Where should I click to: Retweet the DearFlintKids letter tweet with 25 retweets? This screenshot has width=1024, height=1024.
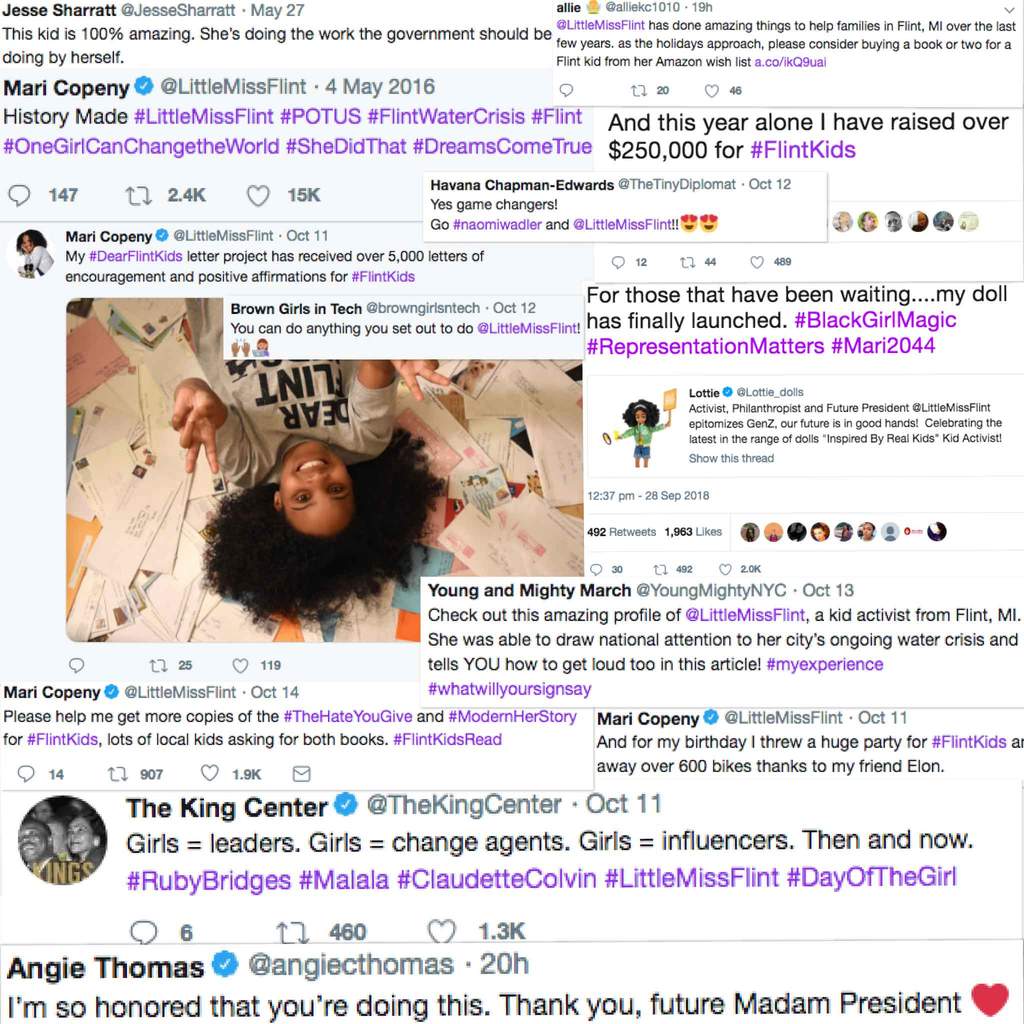point(158,665)
